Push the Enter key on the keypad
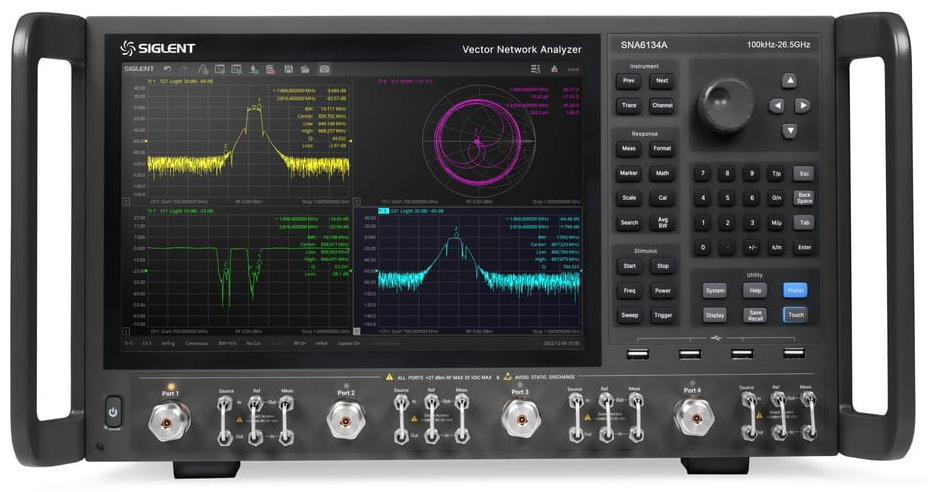This screenshot has height=492, width=928. [x=804, y=247]
